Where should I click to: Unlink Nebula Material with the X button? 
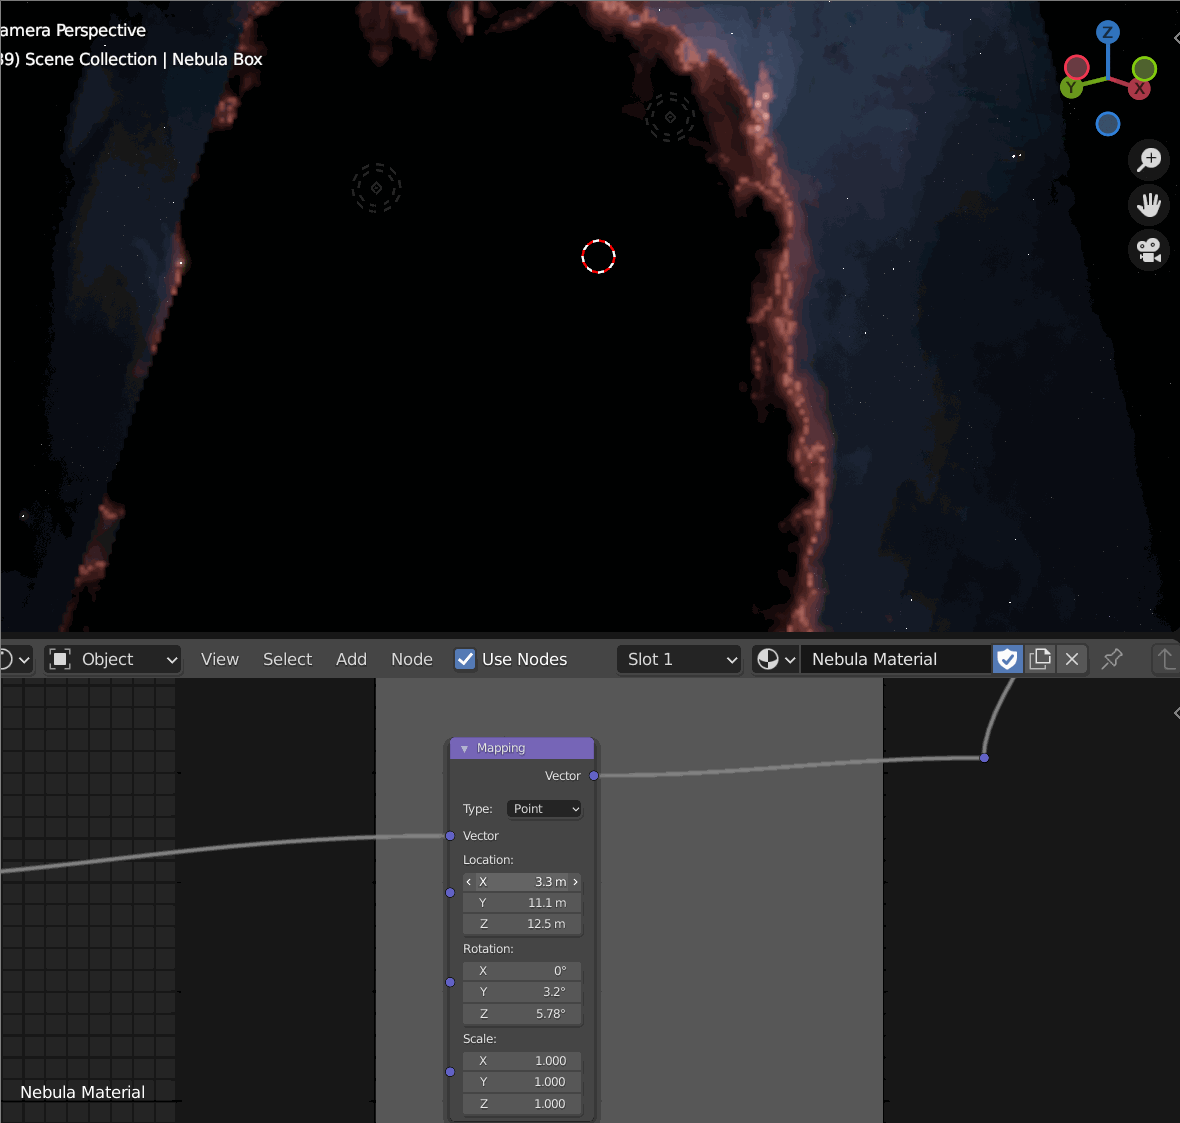(1071, 659)
